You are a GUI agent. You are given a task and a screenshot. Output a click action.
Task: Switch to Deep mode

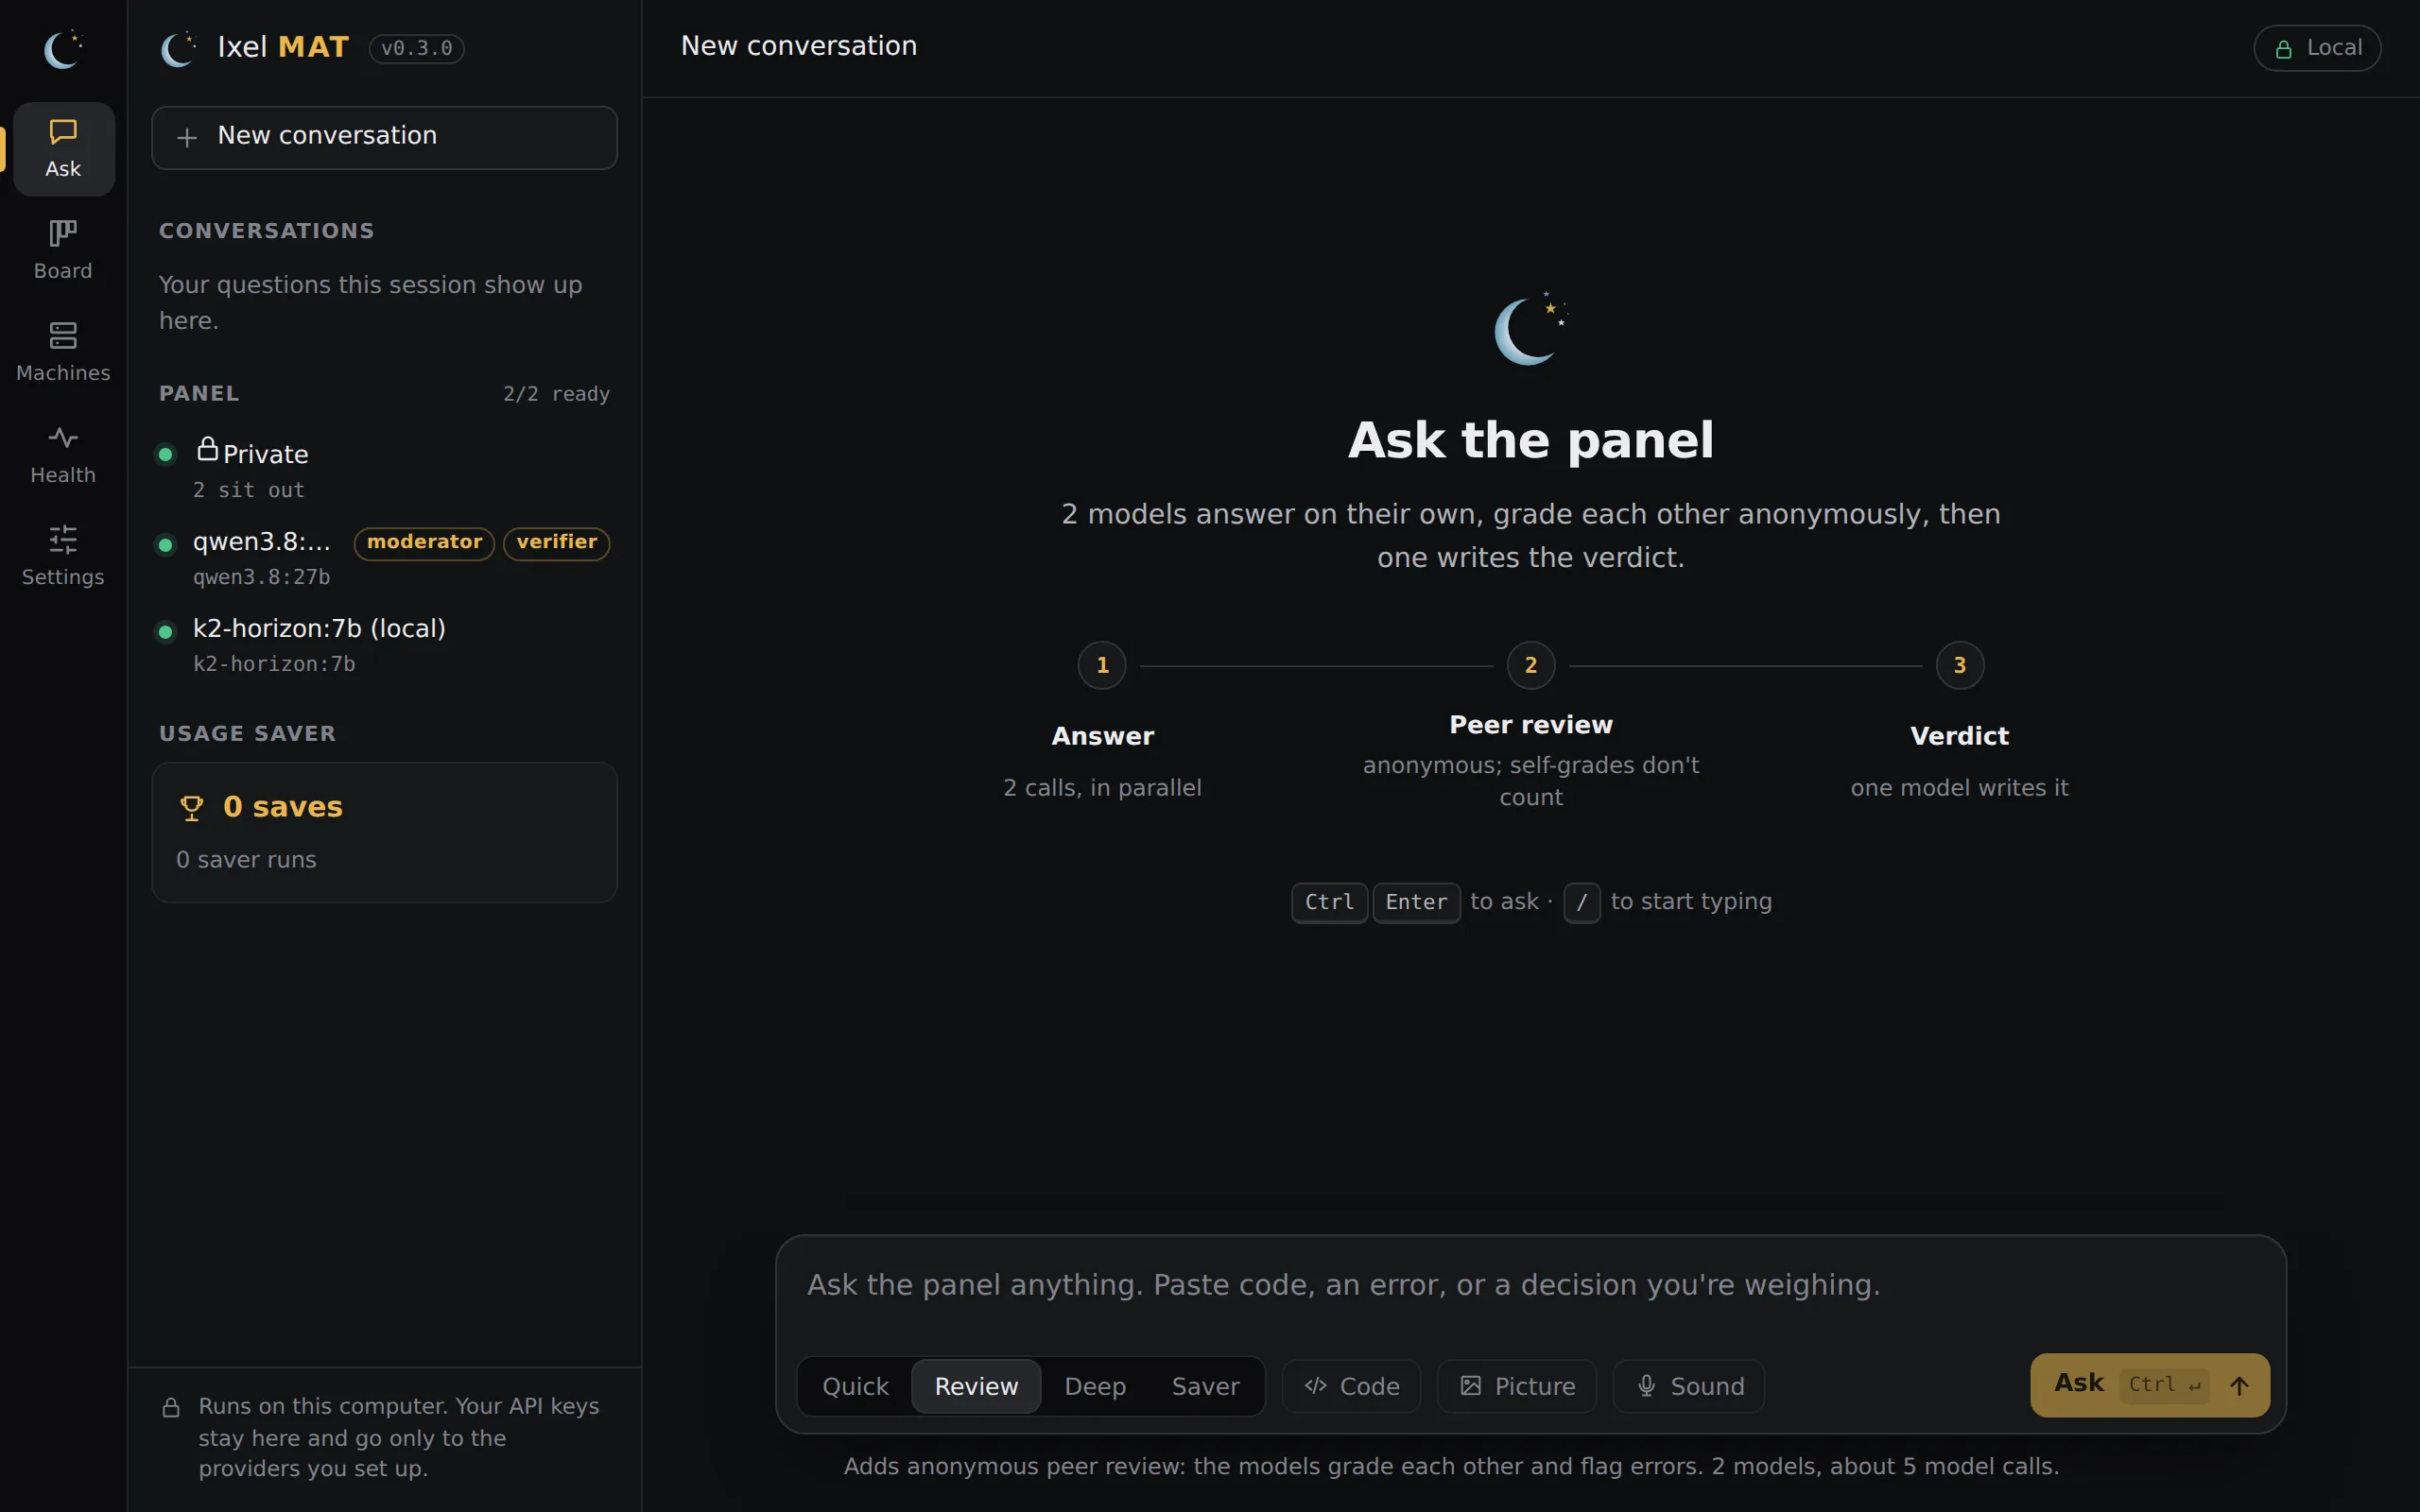pos(1095,1386)
